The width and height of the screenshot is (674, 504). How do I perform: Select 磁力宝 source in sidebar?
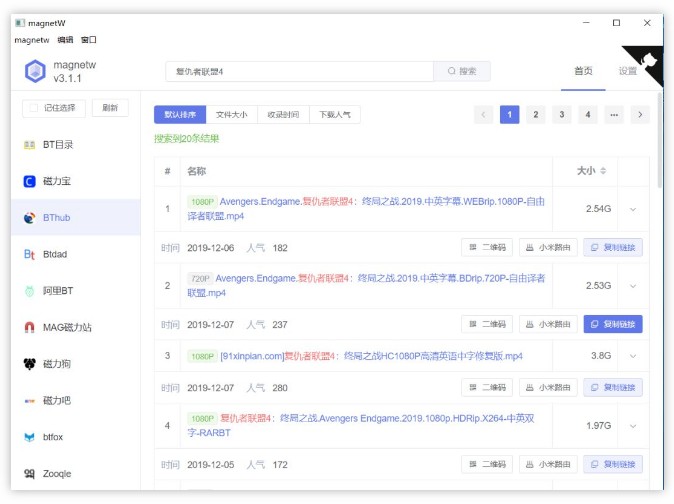tap(76, 181)
